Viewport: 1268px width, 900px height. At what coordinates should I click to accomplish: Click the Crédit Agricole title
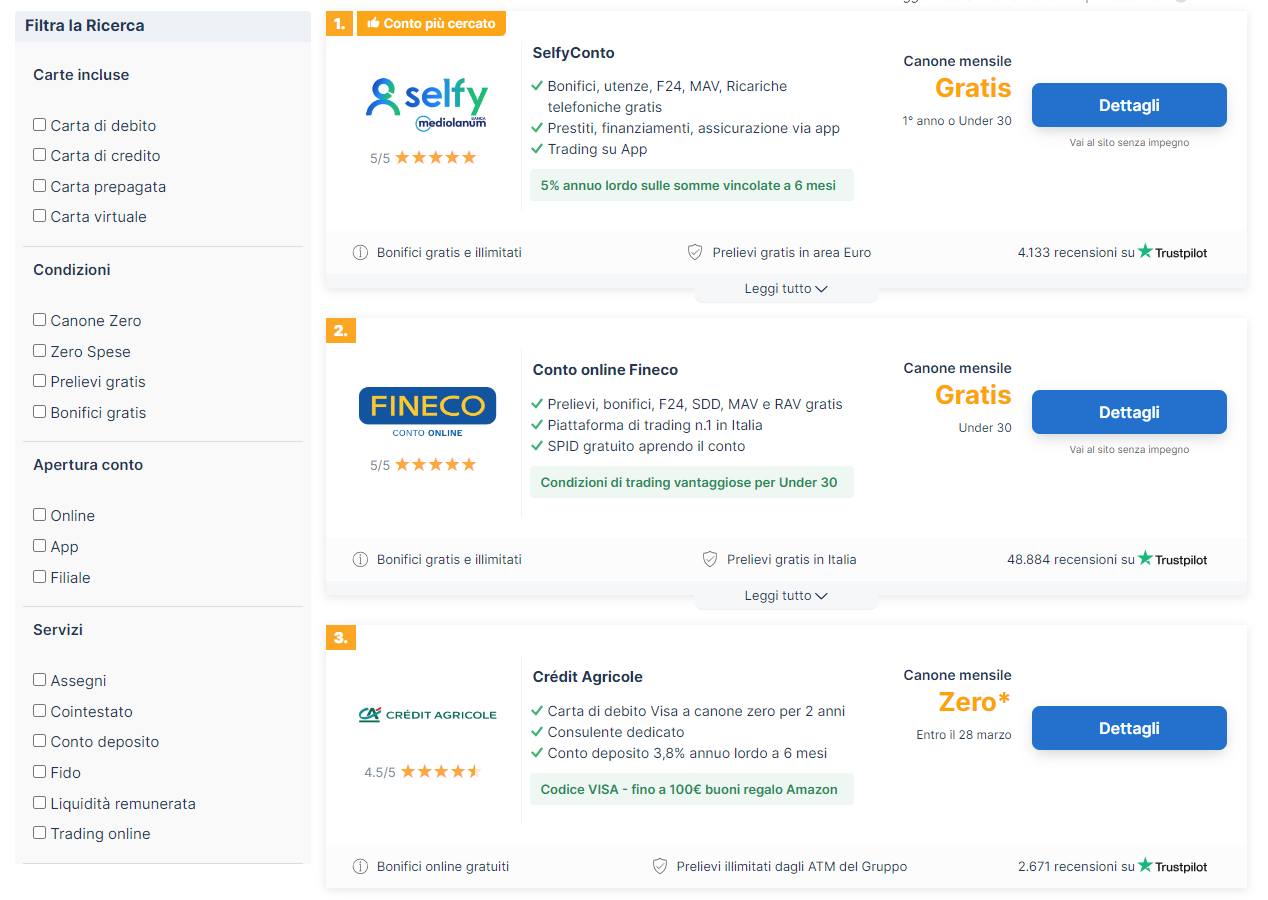click(588, 677)
